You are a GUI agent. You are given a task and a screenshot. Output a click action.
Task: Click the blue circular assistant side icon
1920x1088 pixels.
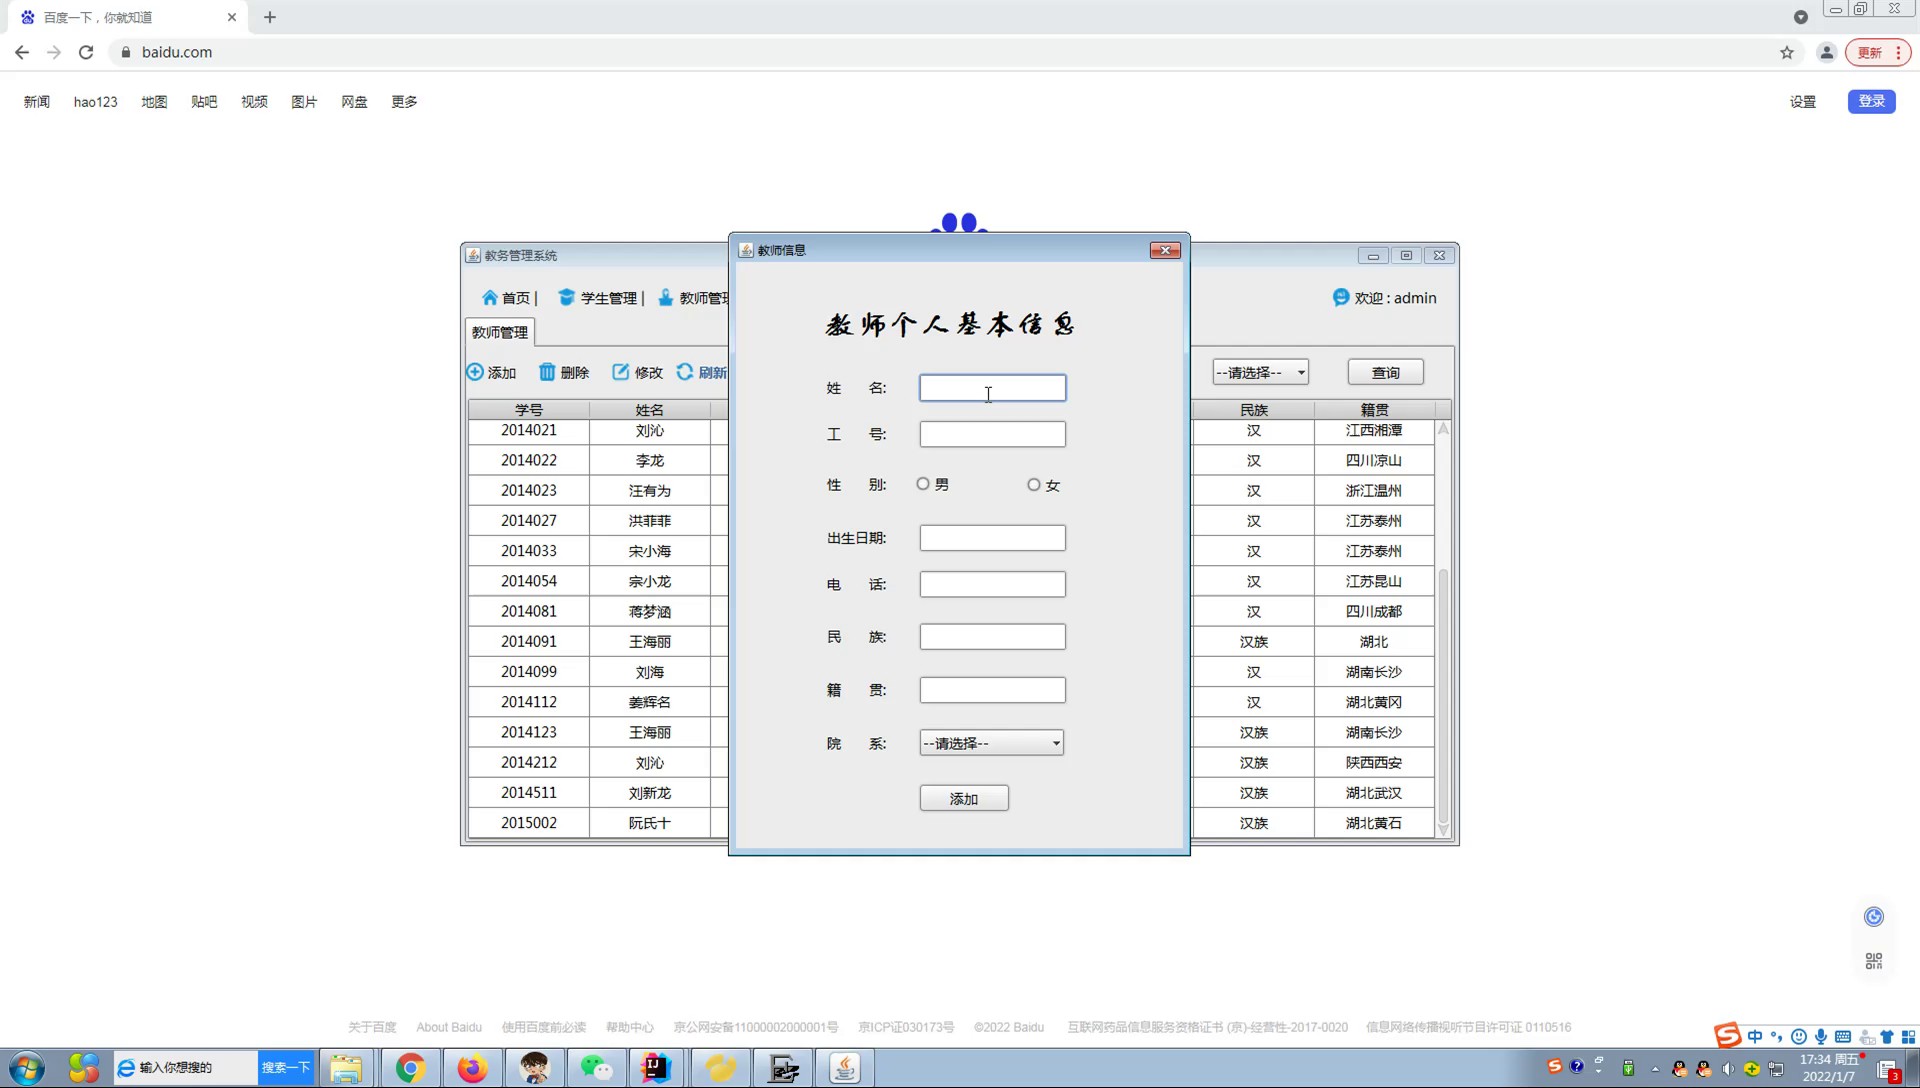pyautogui.click(x=1874, y=917)
